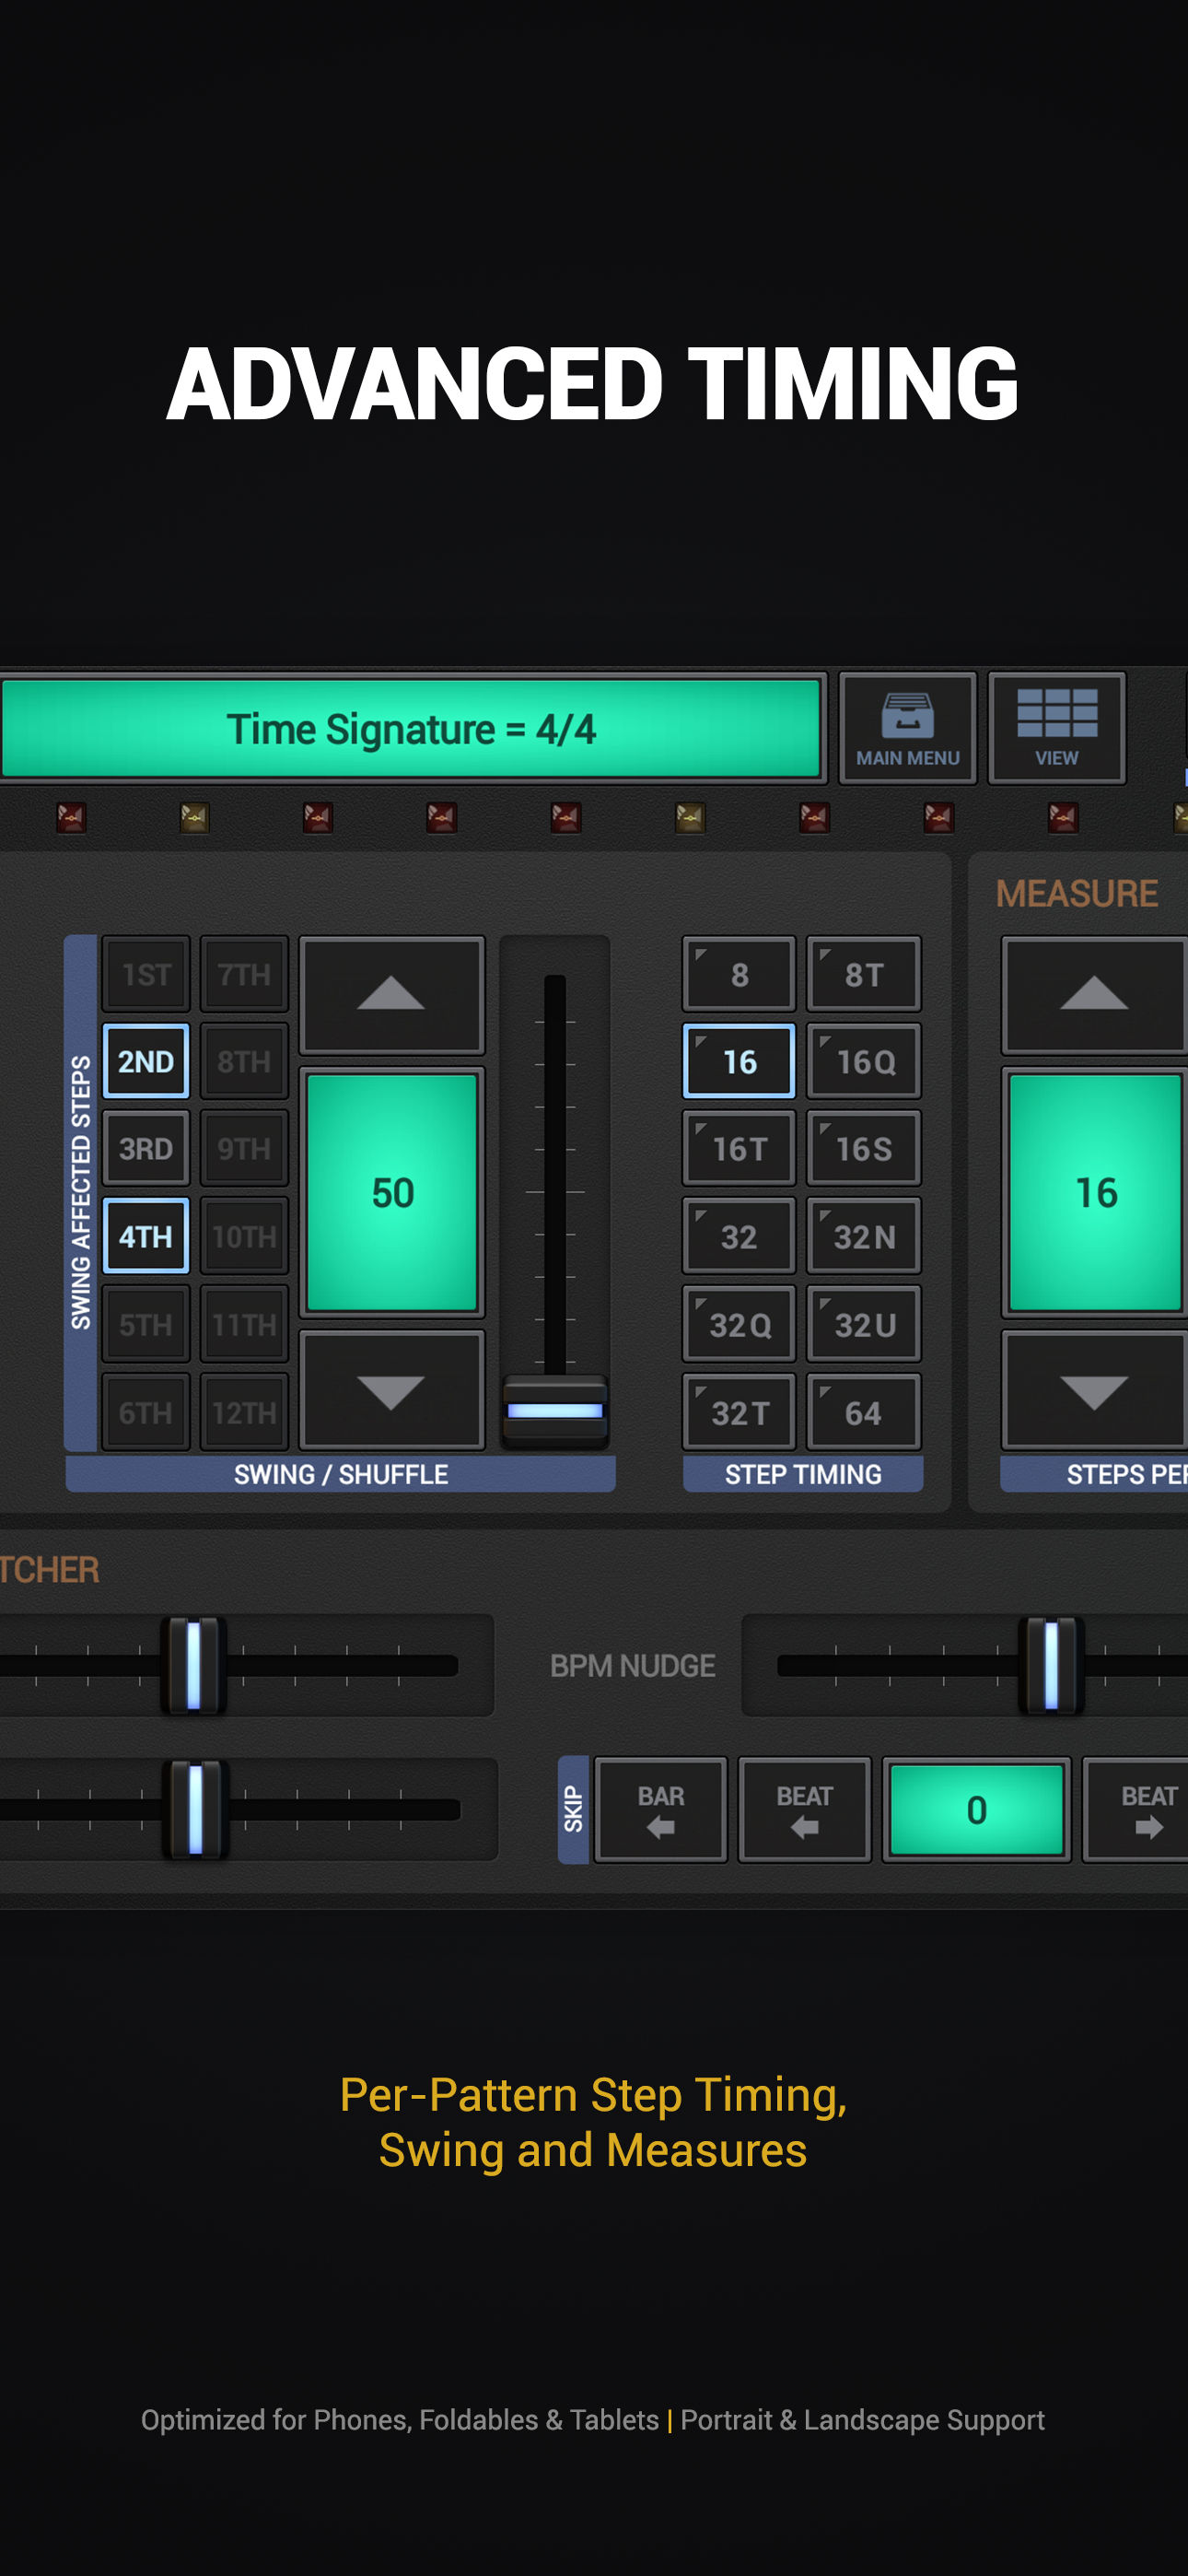Toggle 6TH swing affected step
The width and height of the screenshot is (1188, 2576).
click(146, 1412)
